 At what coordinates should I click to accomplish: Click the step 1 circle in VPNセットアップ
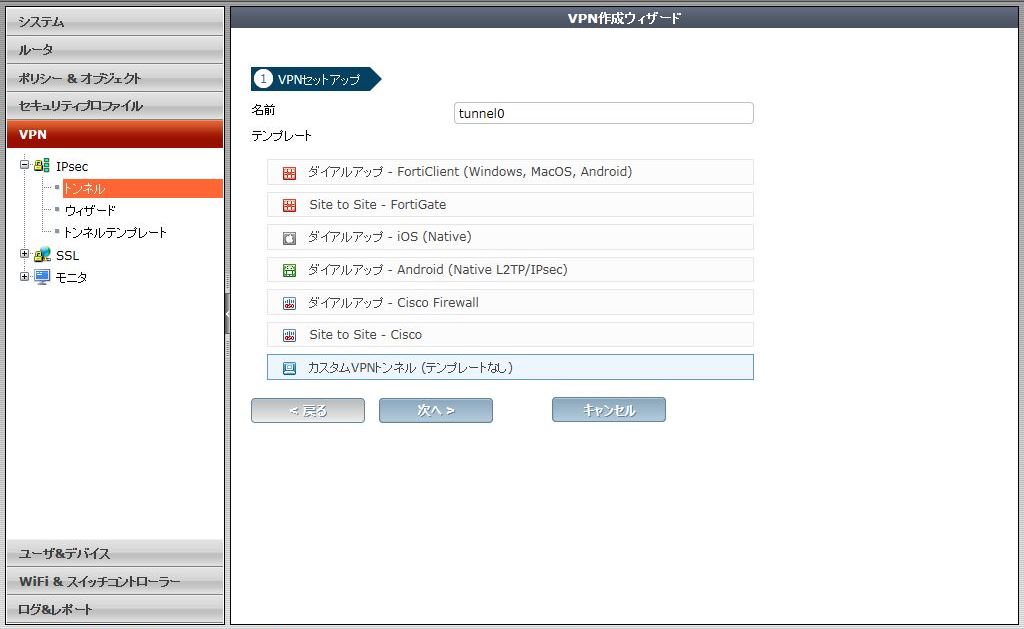click(x=263, y=79)
